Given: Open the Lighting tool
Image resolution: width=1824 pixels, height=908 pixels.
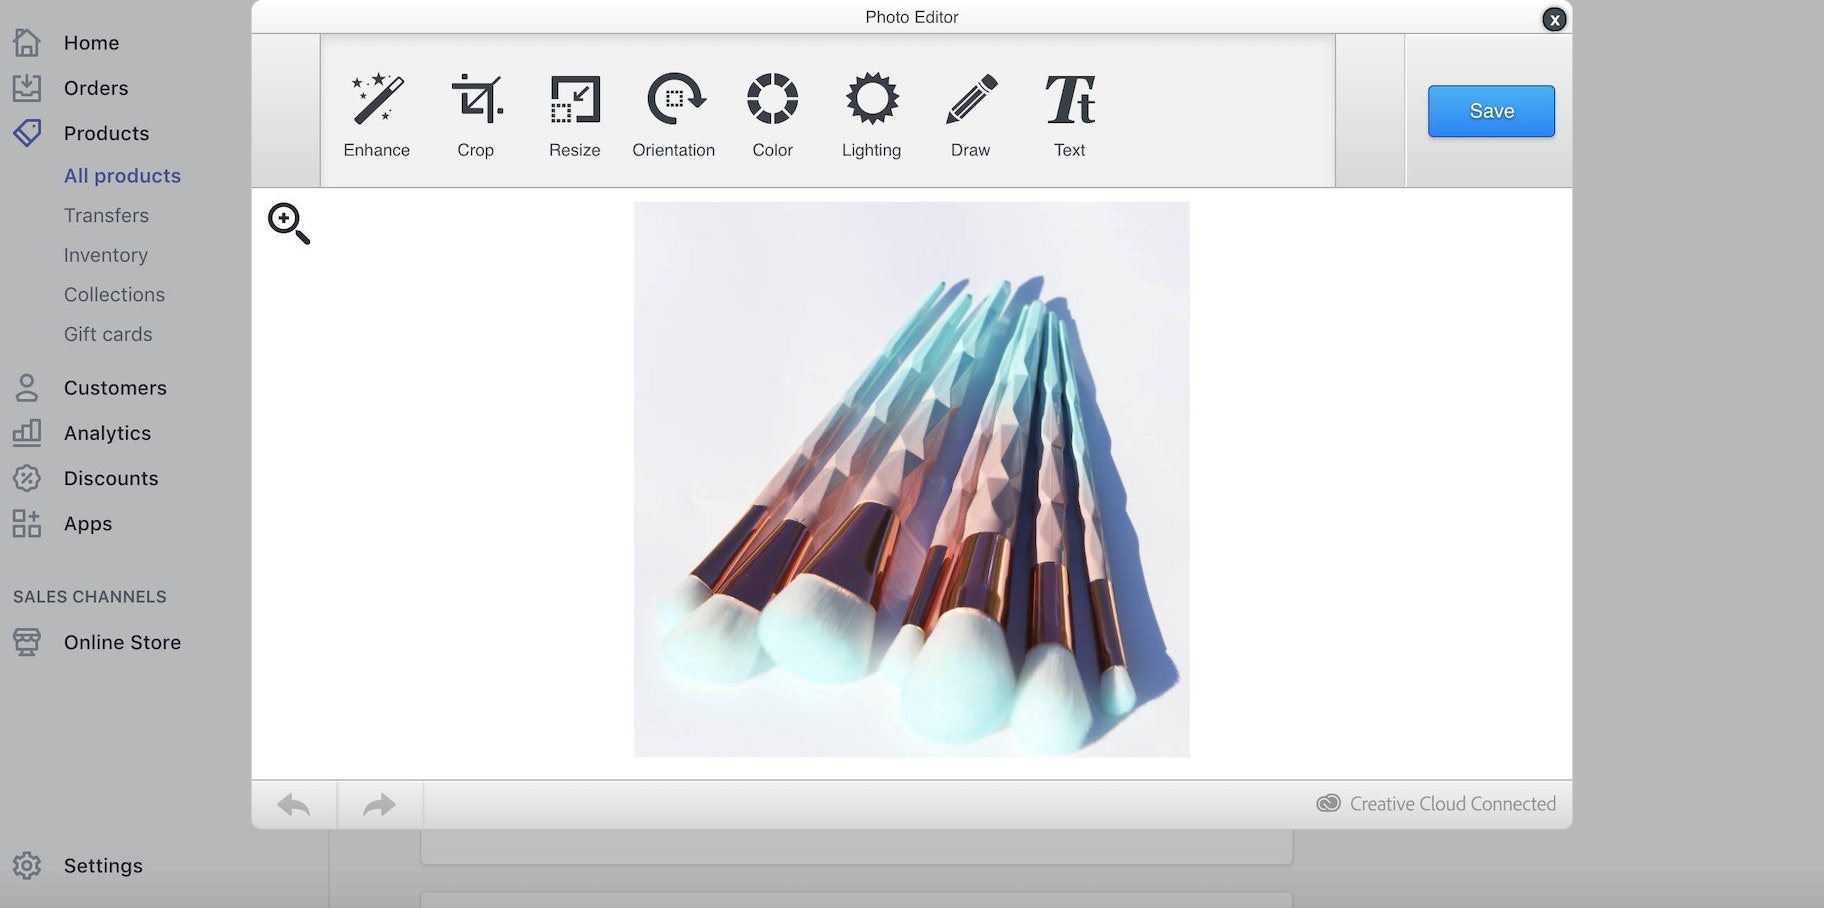Looking at the screenshot, I should coord(871,114).
